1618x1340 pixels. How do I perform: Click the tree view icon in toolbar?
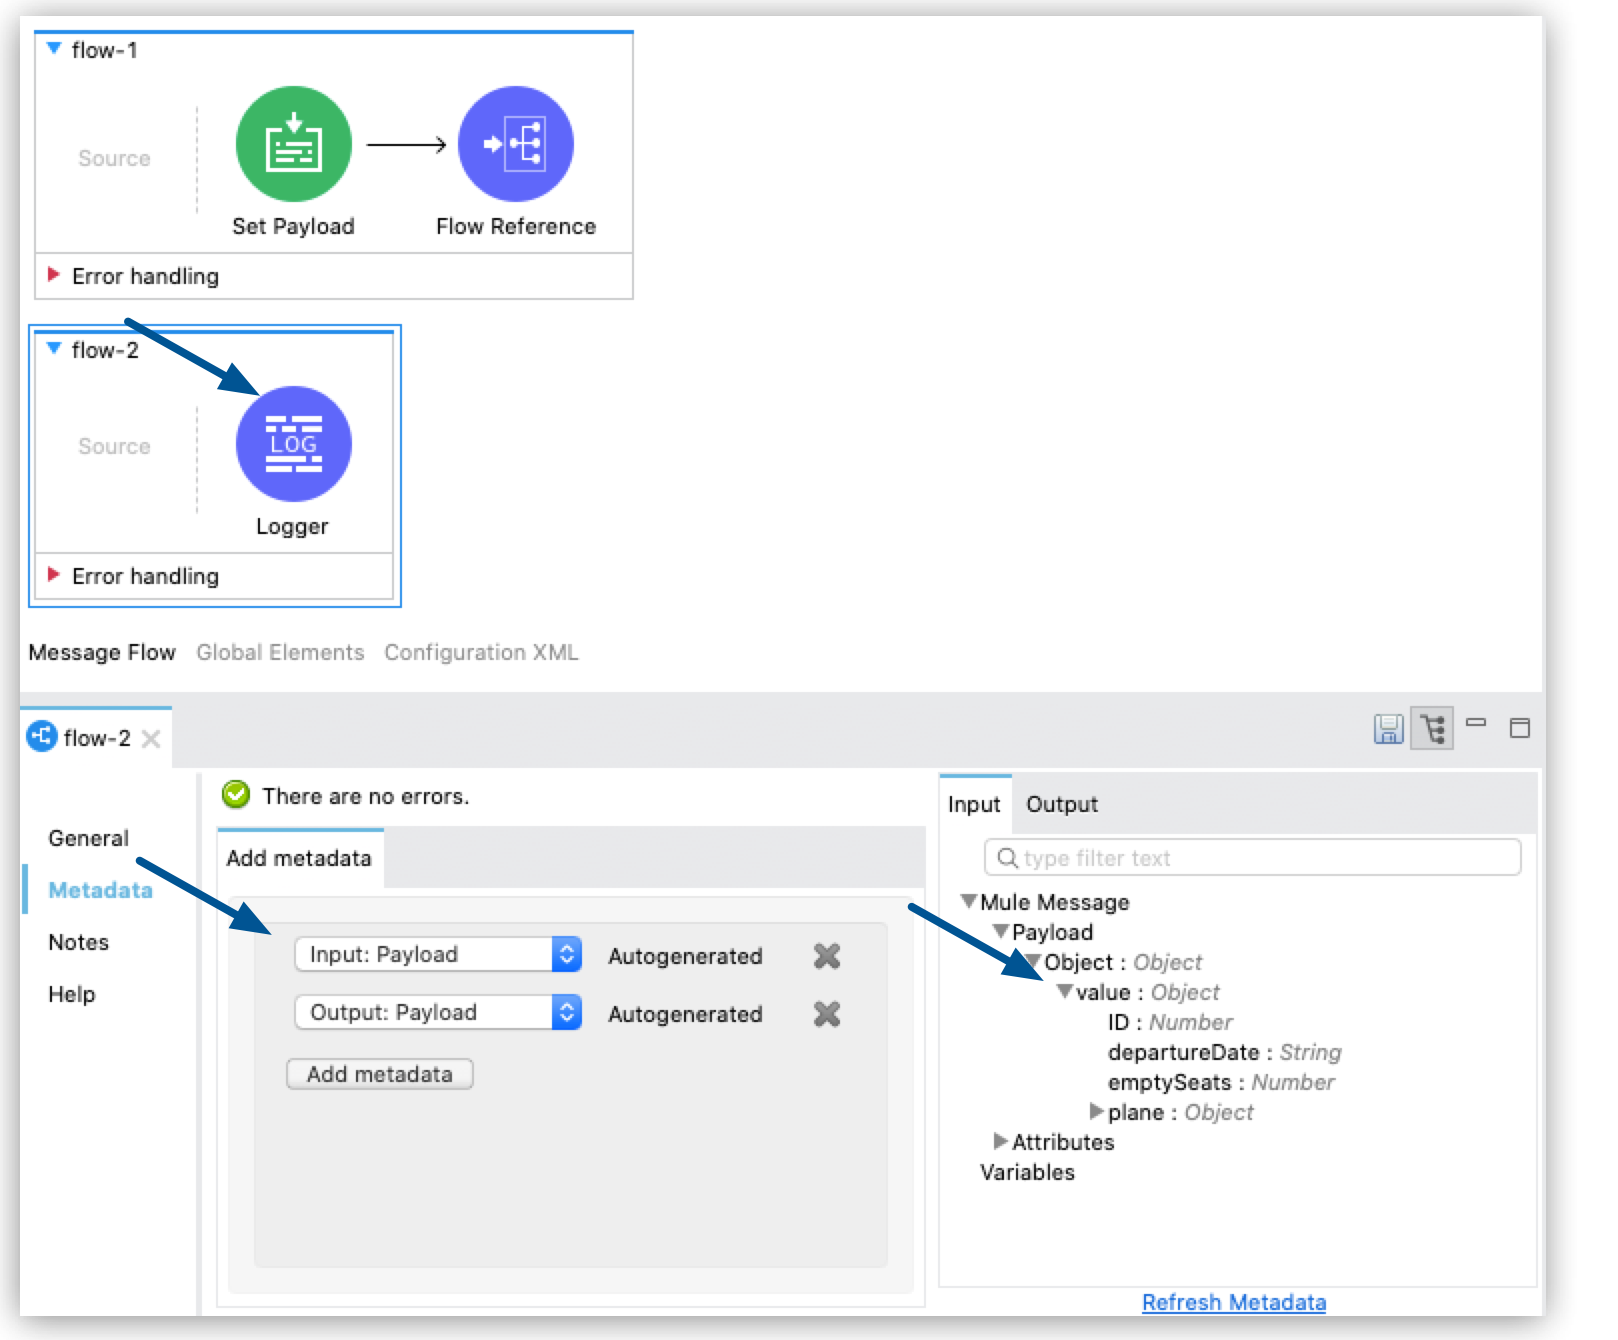click(x=1433, y=729)
